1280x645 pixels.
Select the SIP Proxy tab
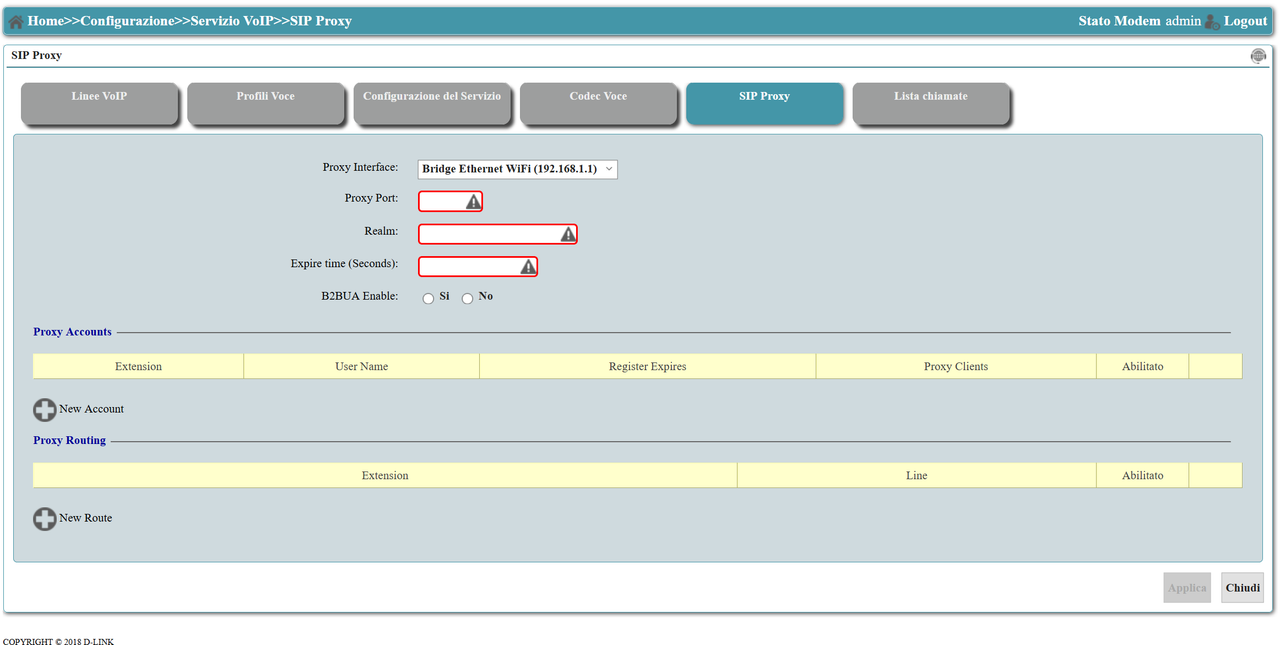click(764, 104)
